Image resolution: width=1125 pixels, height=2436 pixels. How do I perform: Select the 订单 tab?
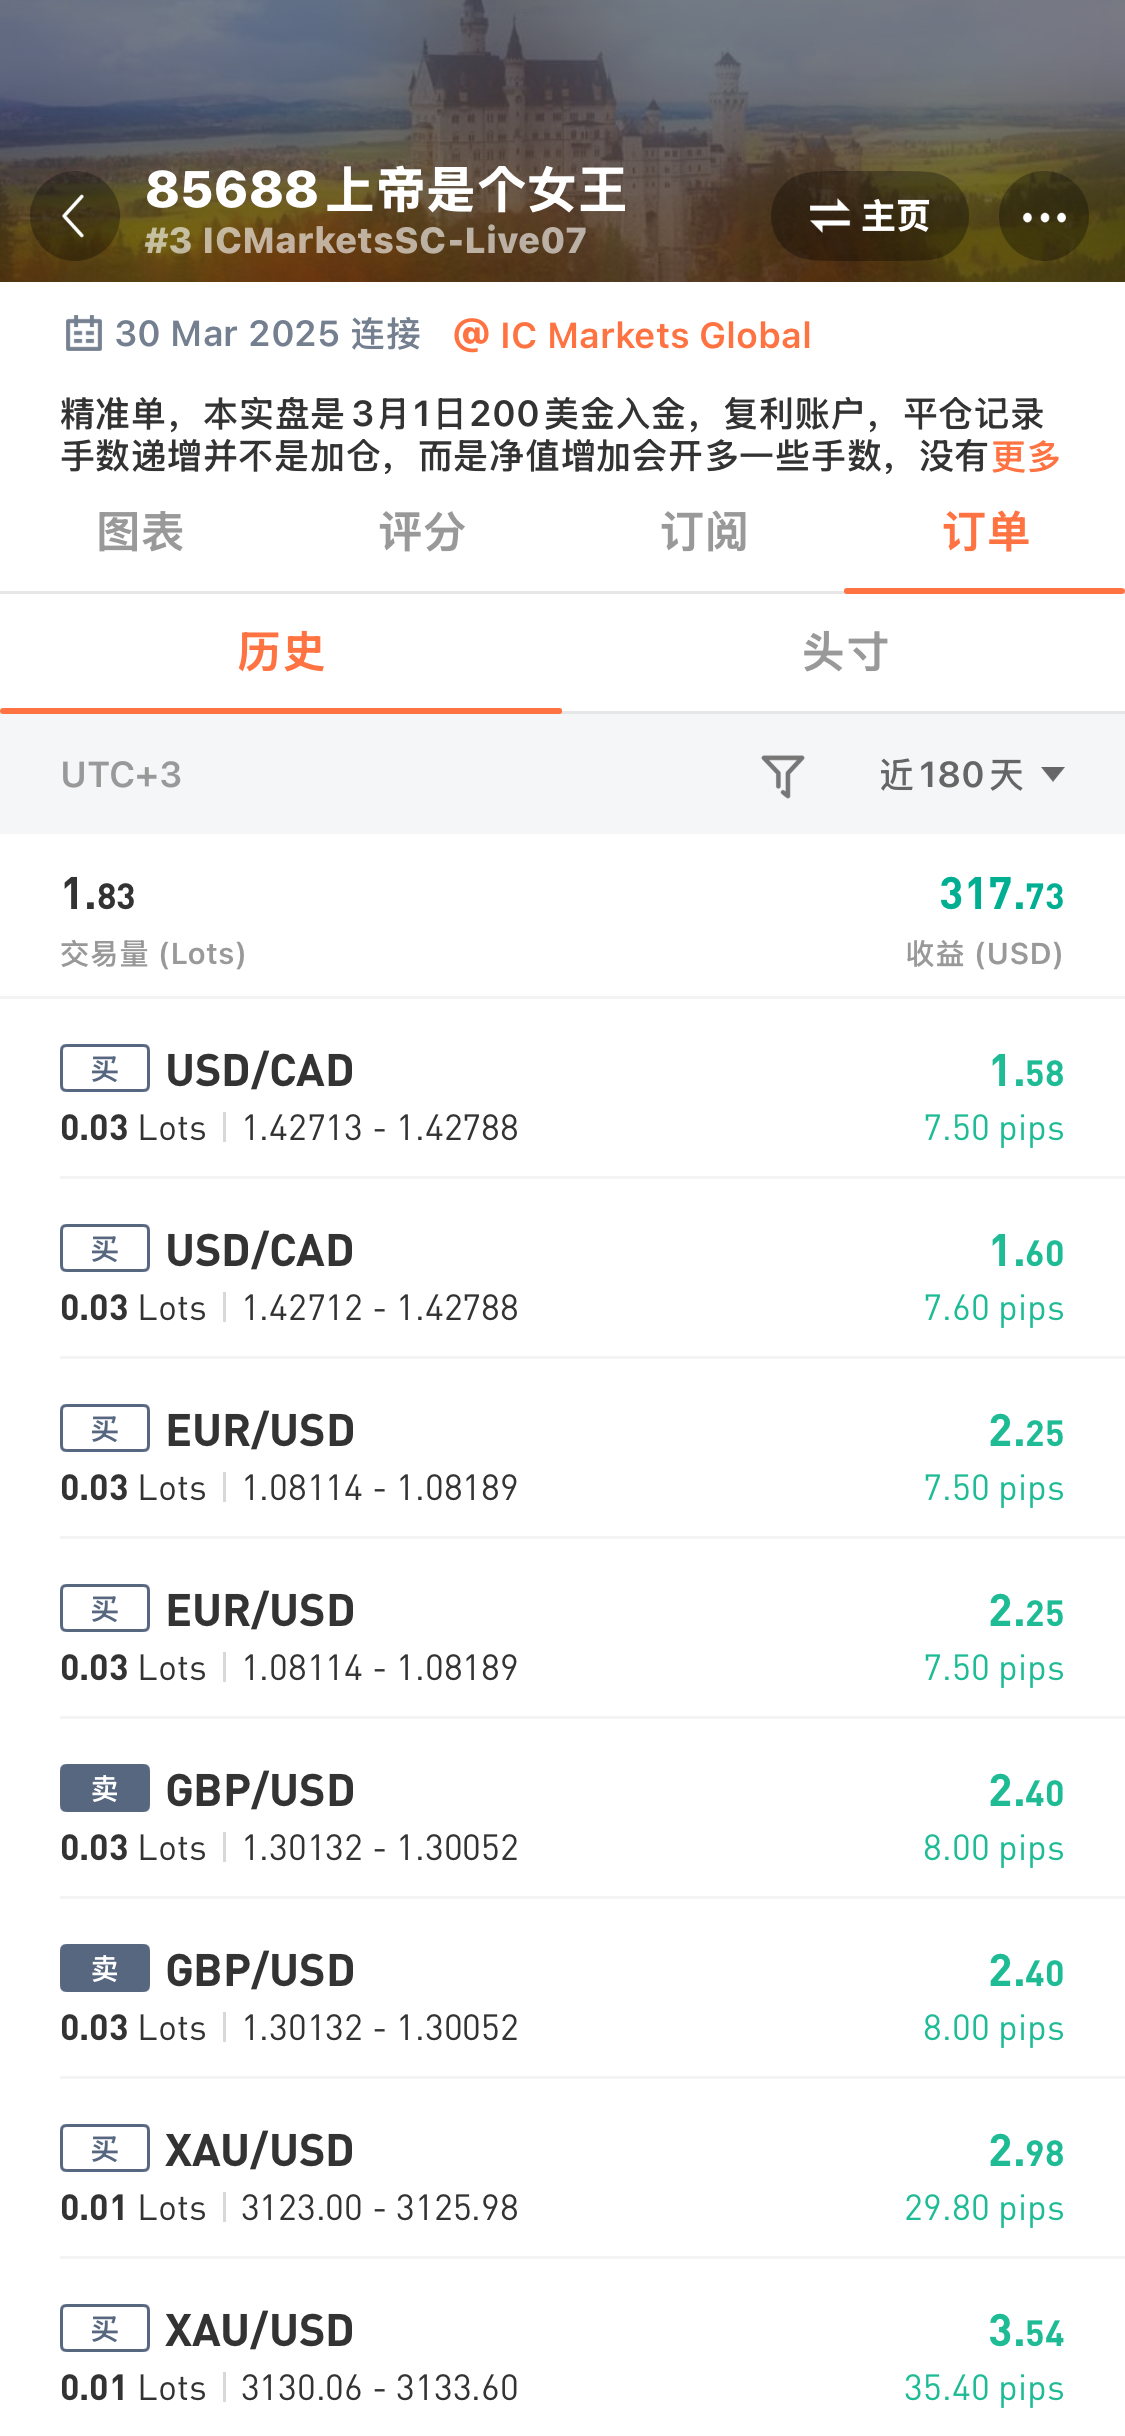click(985, 532)
